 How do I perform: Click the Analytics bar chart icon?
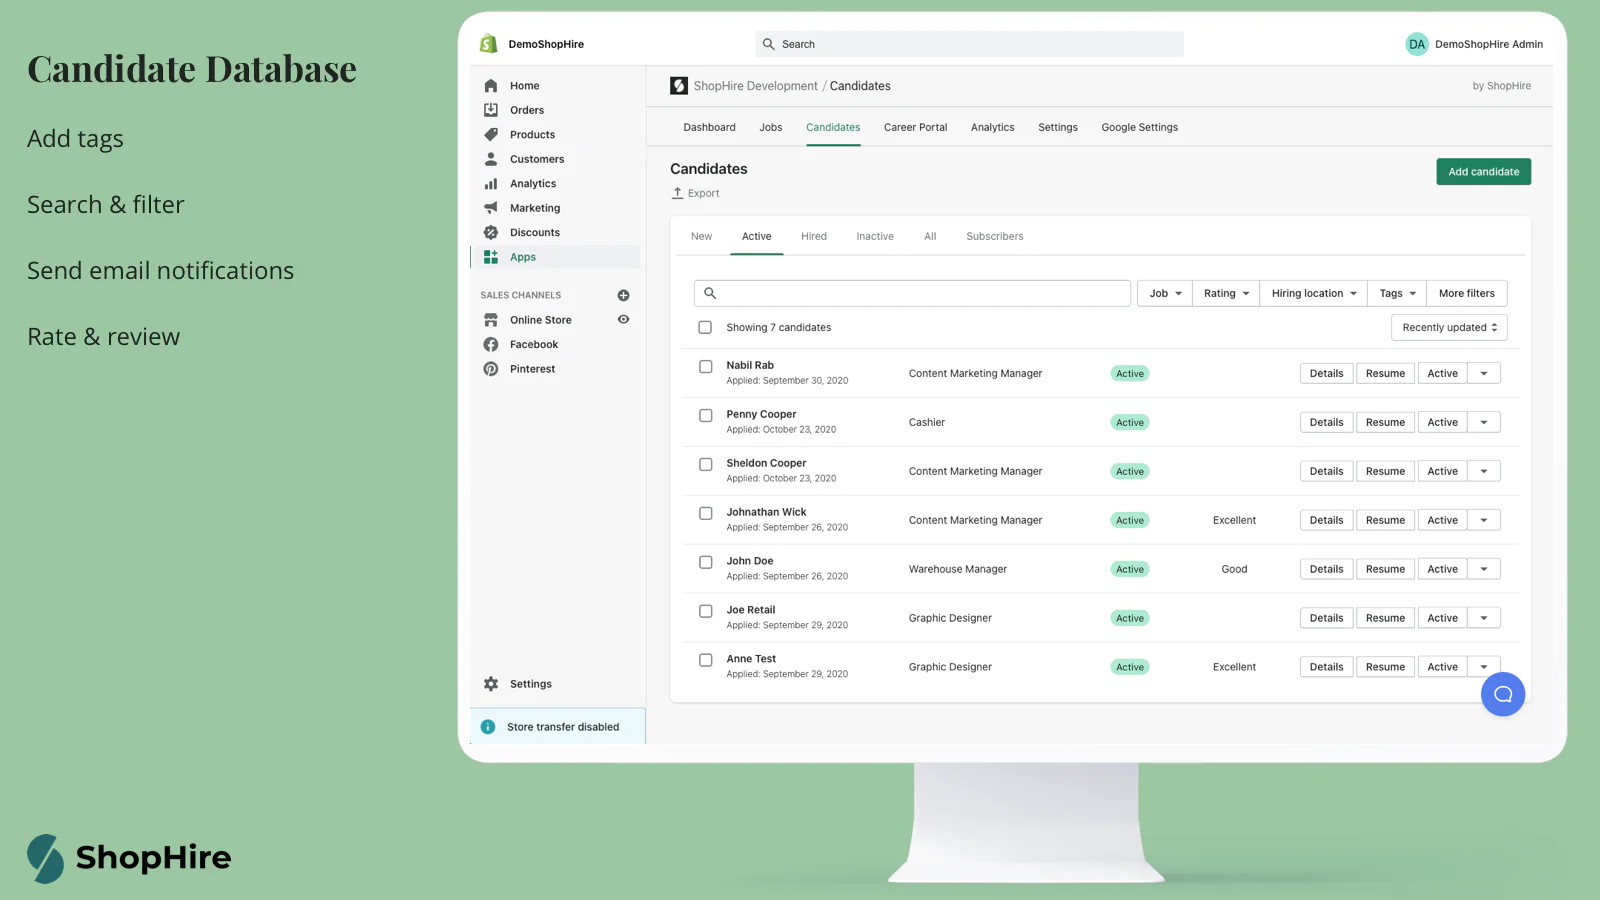click(491, 184)
